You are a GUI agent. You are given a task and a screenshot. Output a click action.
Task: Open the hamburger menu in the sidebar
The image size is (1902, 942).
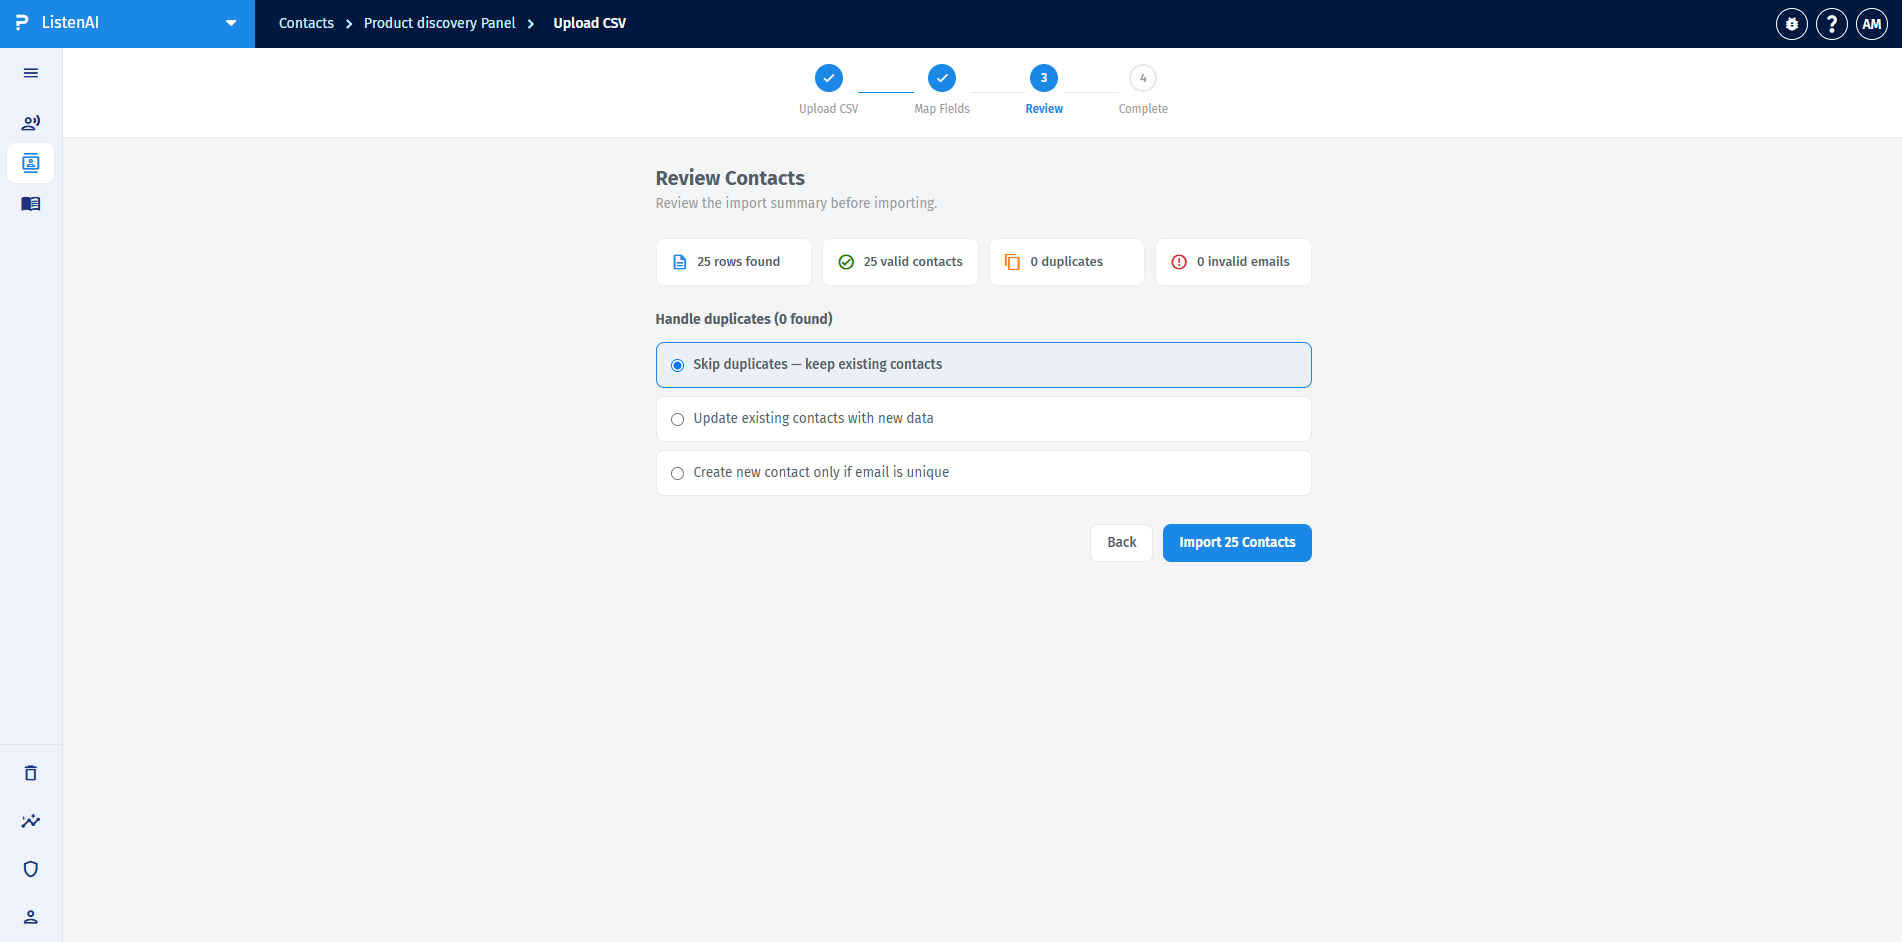click(x=31, y=73)
